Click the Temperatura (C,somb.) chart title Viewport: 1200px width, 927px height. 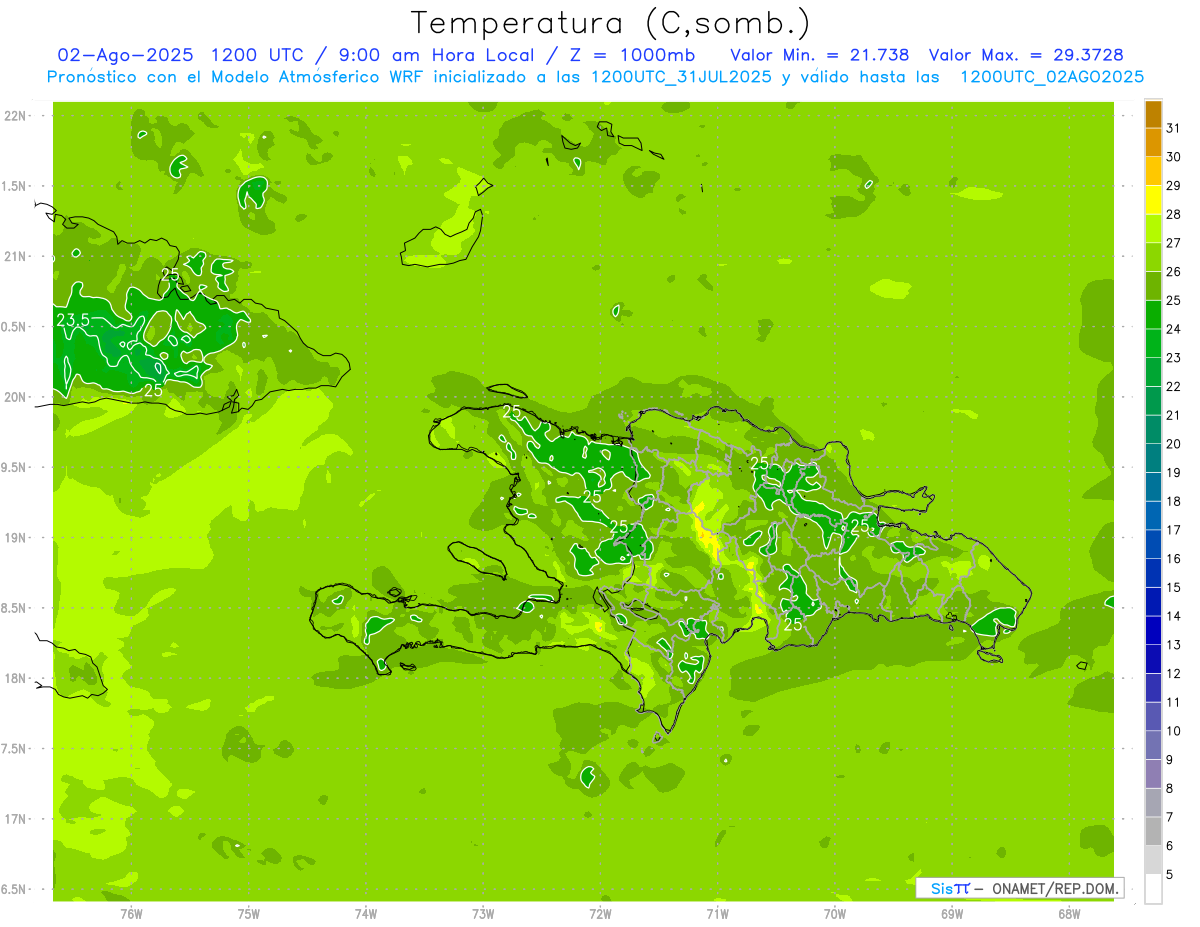pos(611,23)
